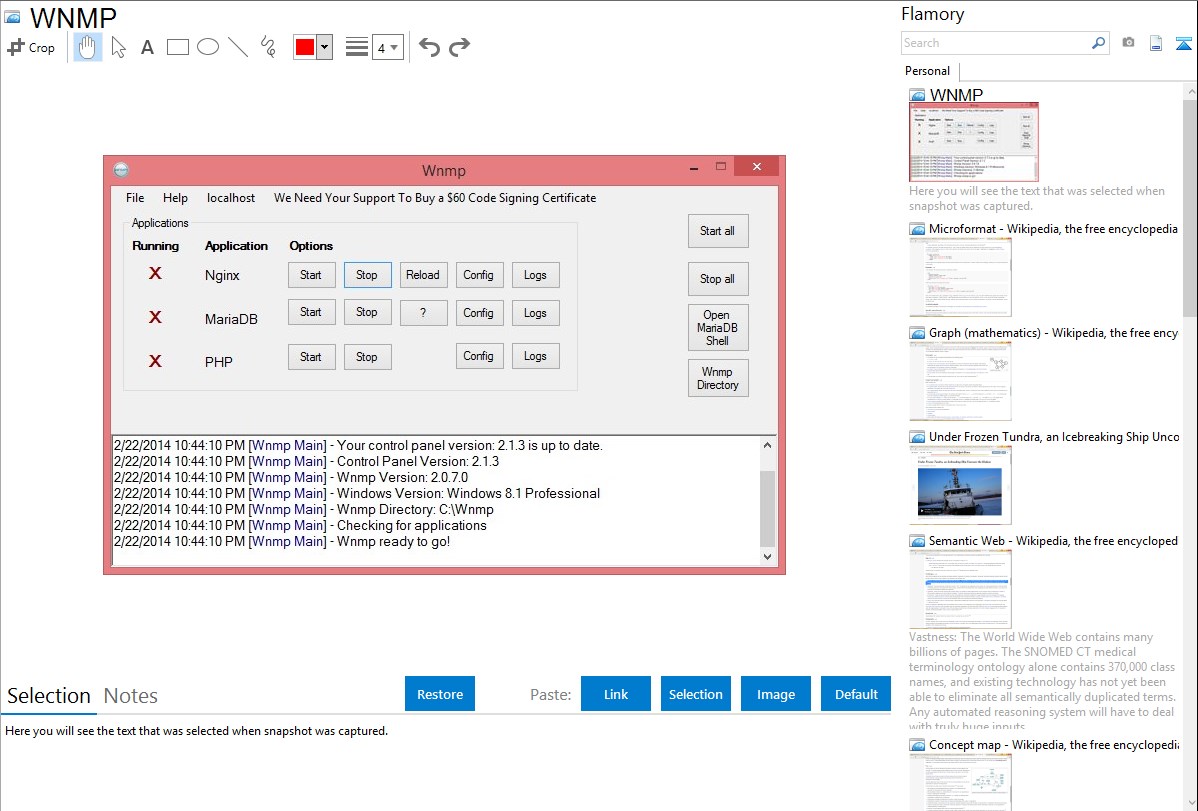Viewport: 1198px width, 811px height.
Task: Open the Personal tab in Flamory
Action: click(x=927, y=71)
